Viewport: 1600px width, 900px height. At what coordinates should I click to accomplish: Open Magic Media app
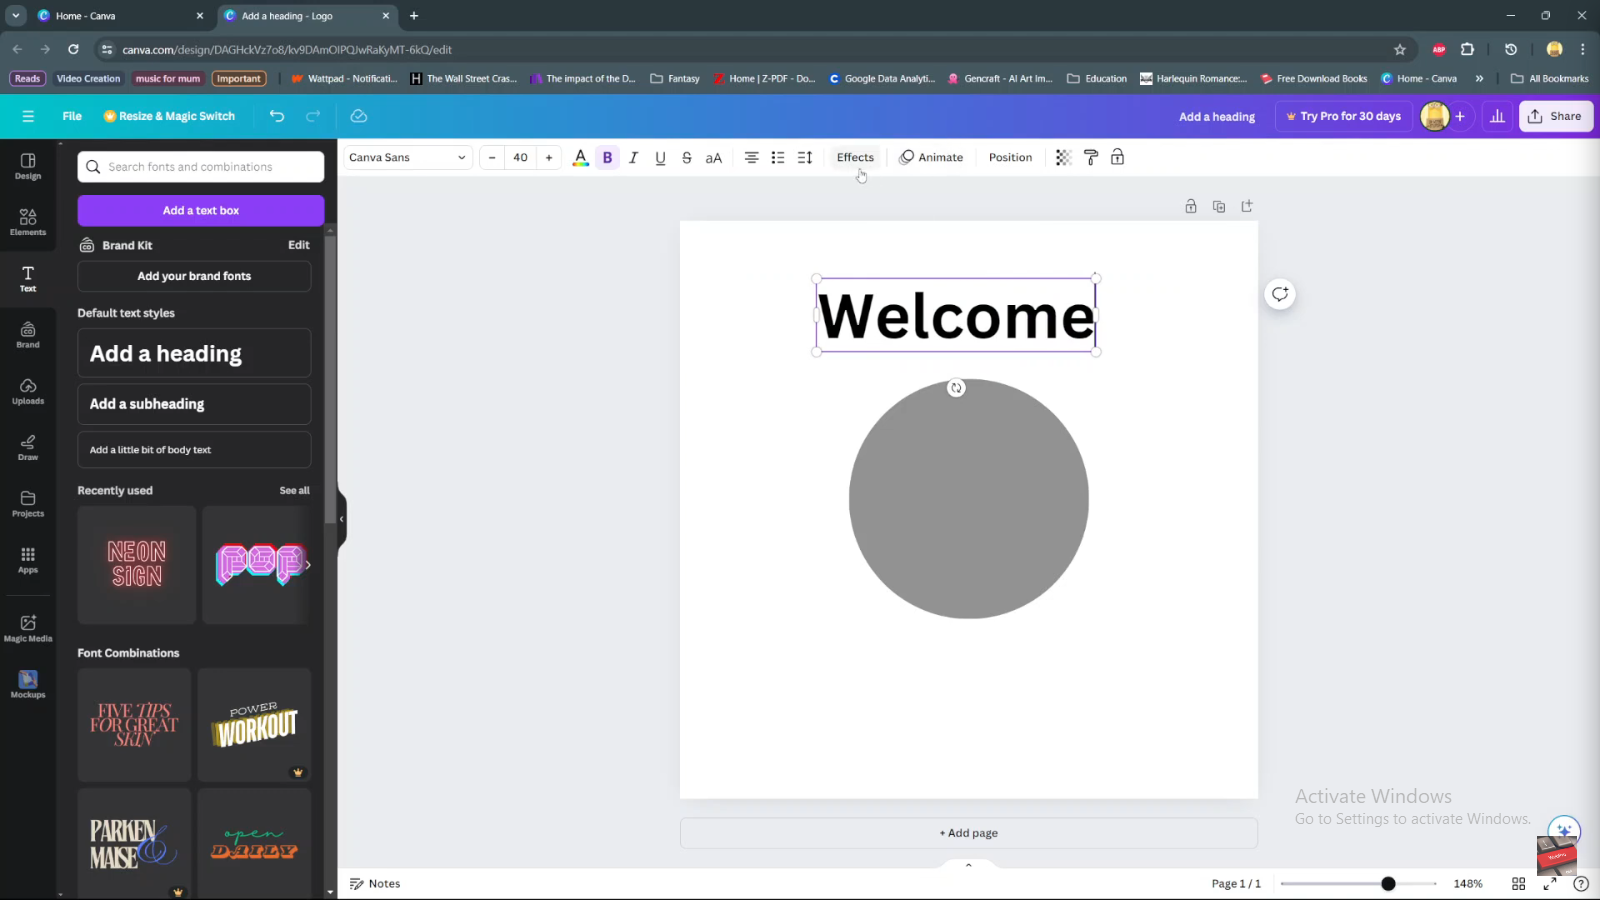click(x=28, y=628)
